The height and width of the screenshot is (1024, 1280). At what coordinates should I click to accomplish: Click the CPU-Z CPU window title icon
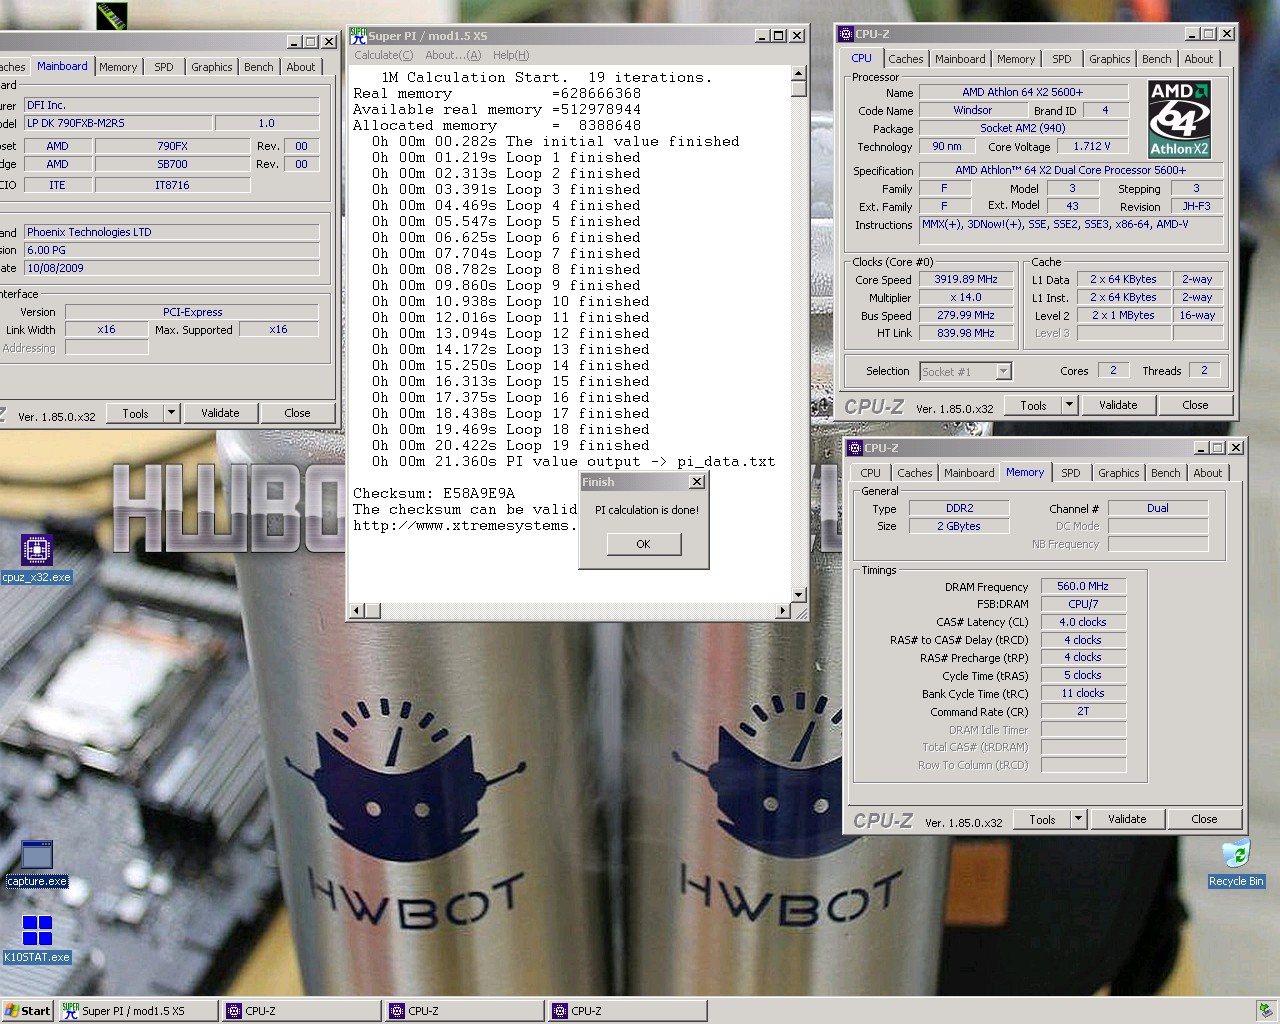click(846, 34)
